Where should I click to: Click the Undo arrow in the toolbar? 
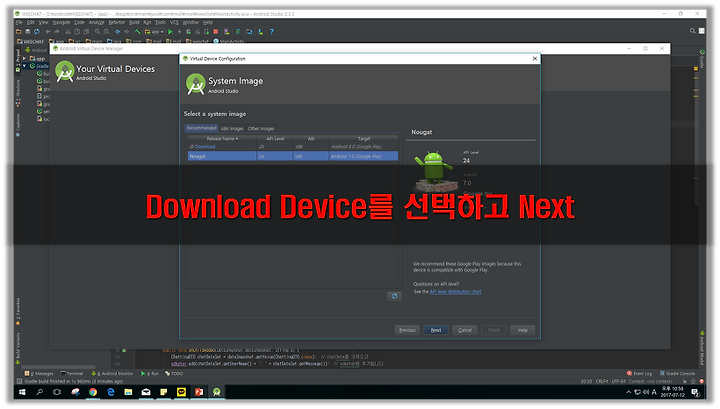coord(48,32)
